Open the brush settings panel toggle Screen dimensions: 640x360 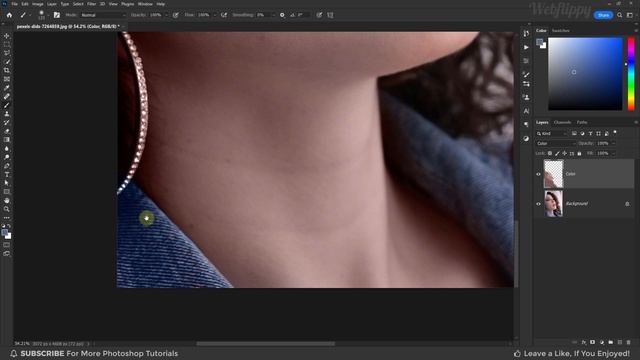tap(57, 15)
